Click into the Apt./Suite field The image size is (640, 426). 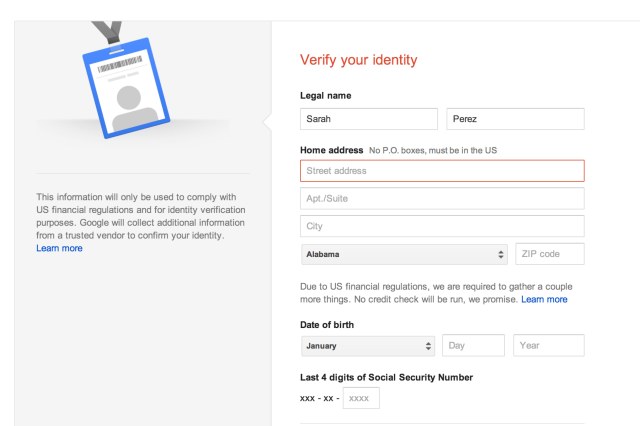click(x=442, y=198)
